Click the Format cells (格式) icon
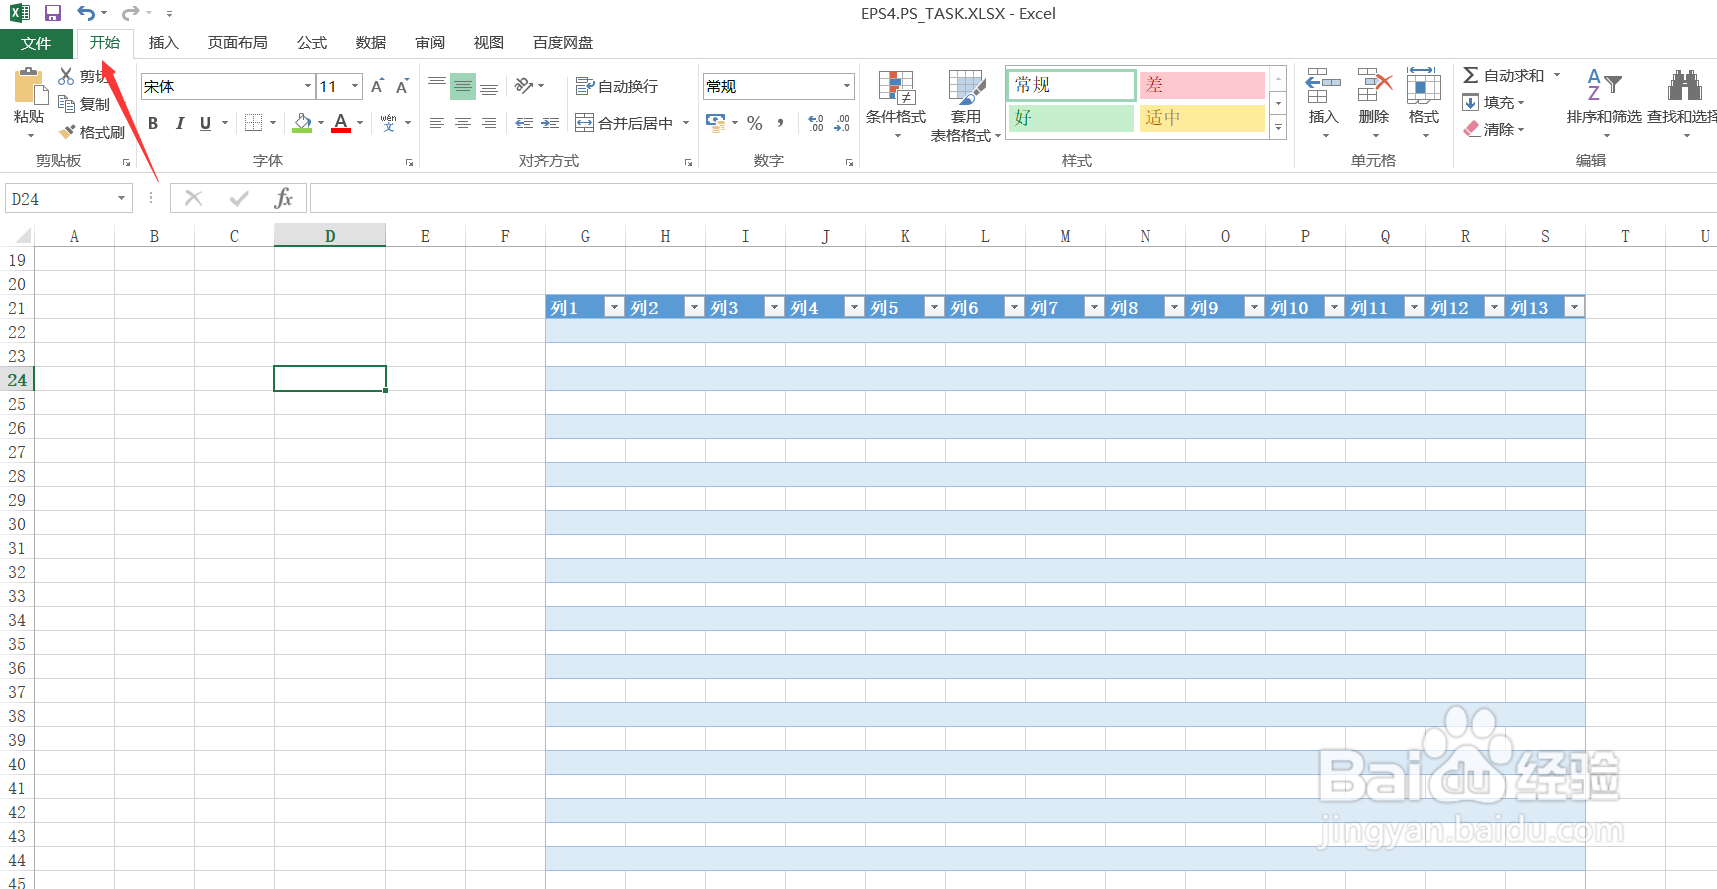Viewport: 1717px width, 889px height. 1423,86
